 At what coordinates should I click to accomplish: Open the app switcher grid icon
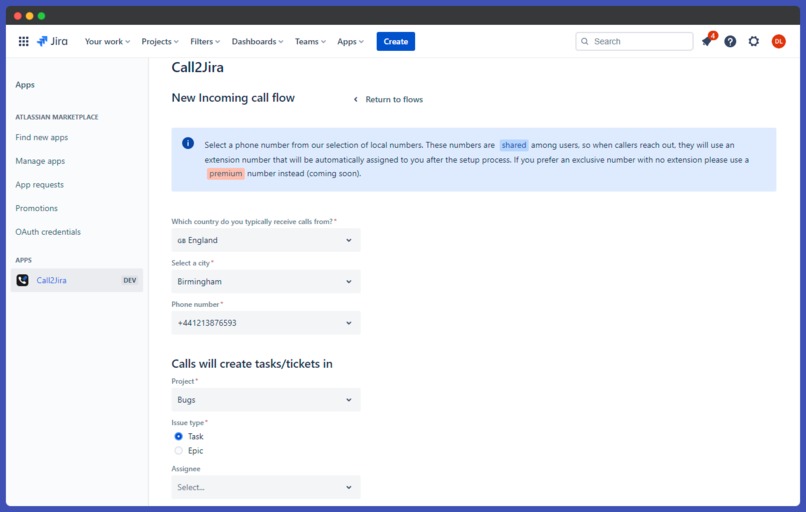tap(24, 41)
